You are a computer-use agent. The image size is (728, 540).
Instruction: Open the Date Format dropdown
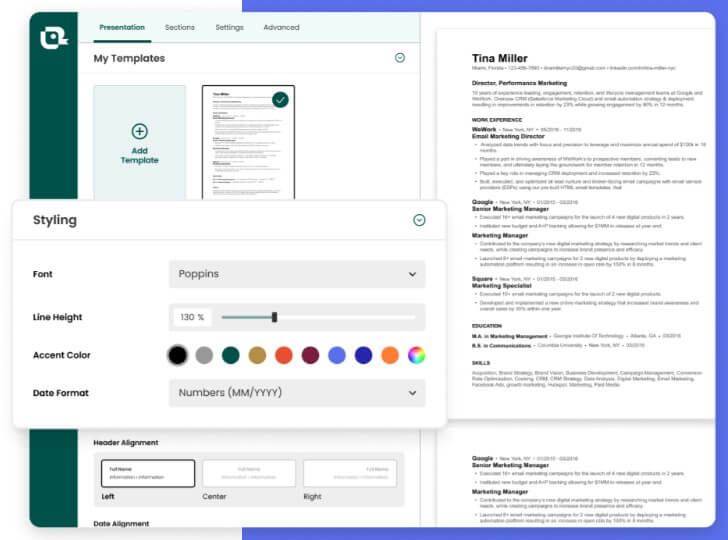tap(297, 393)
